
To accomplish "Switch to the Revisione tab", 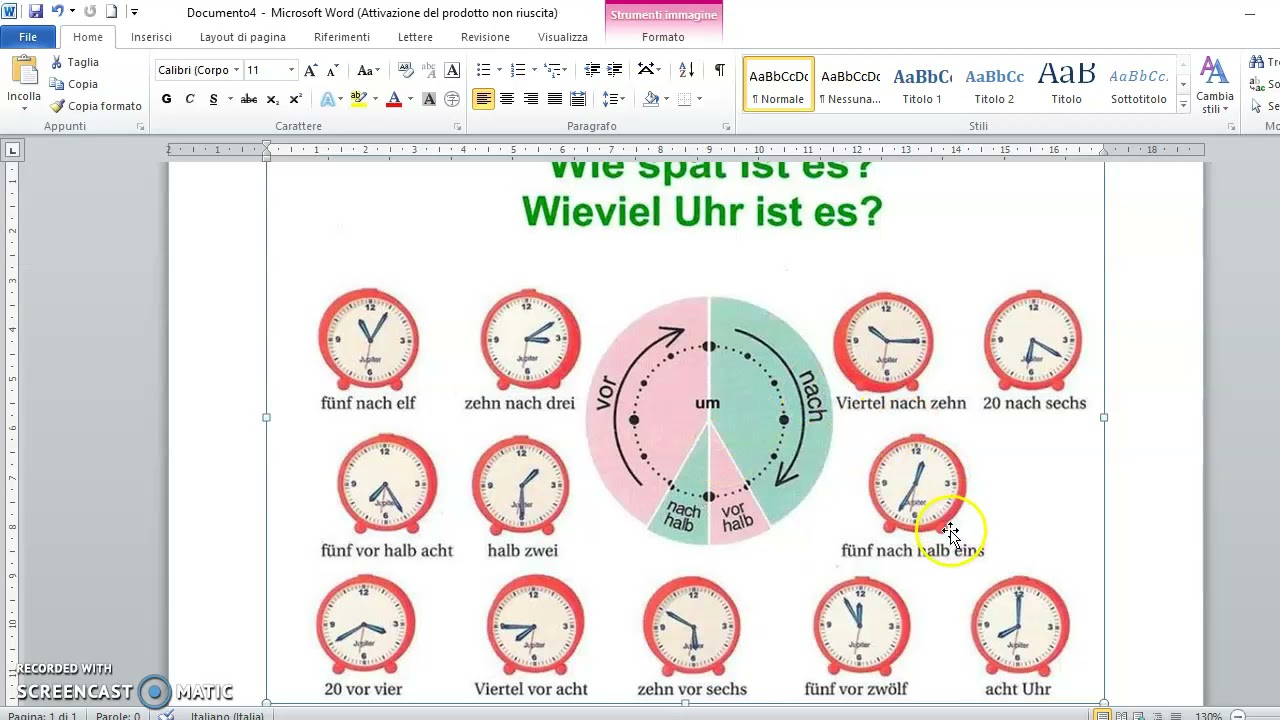I will pos(485,37).
